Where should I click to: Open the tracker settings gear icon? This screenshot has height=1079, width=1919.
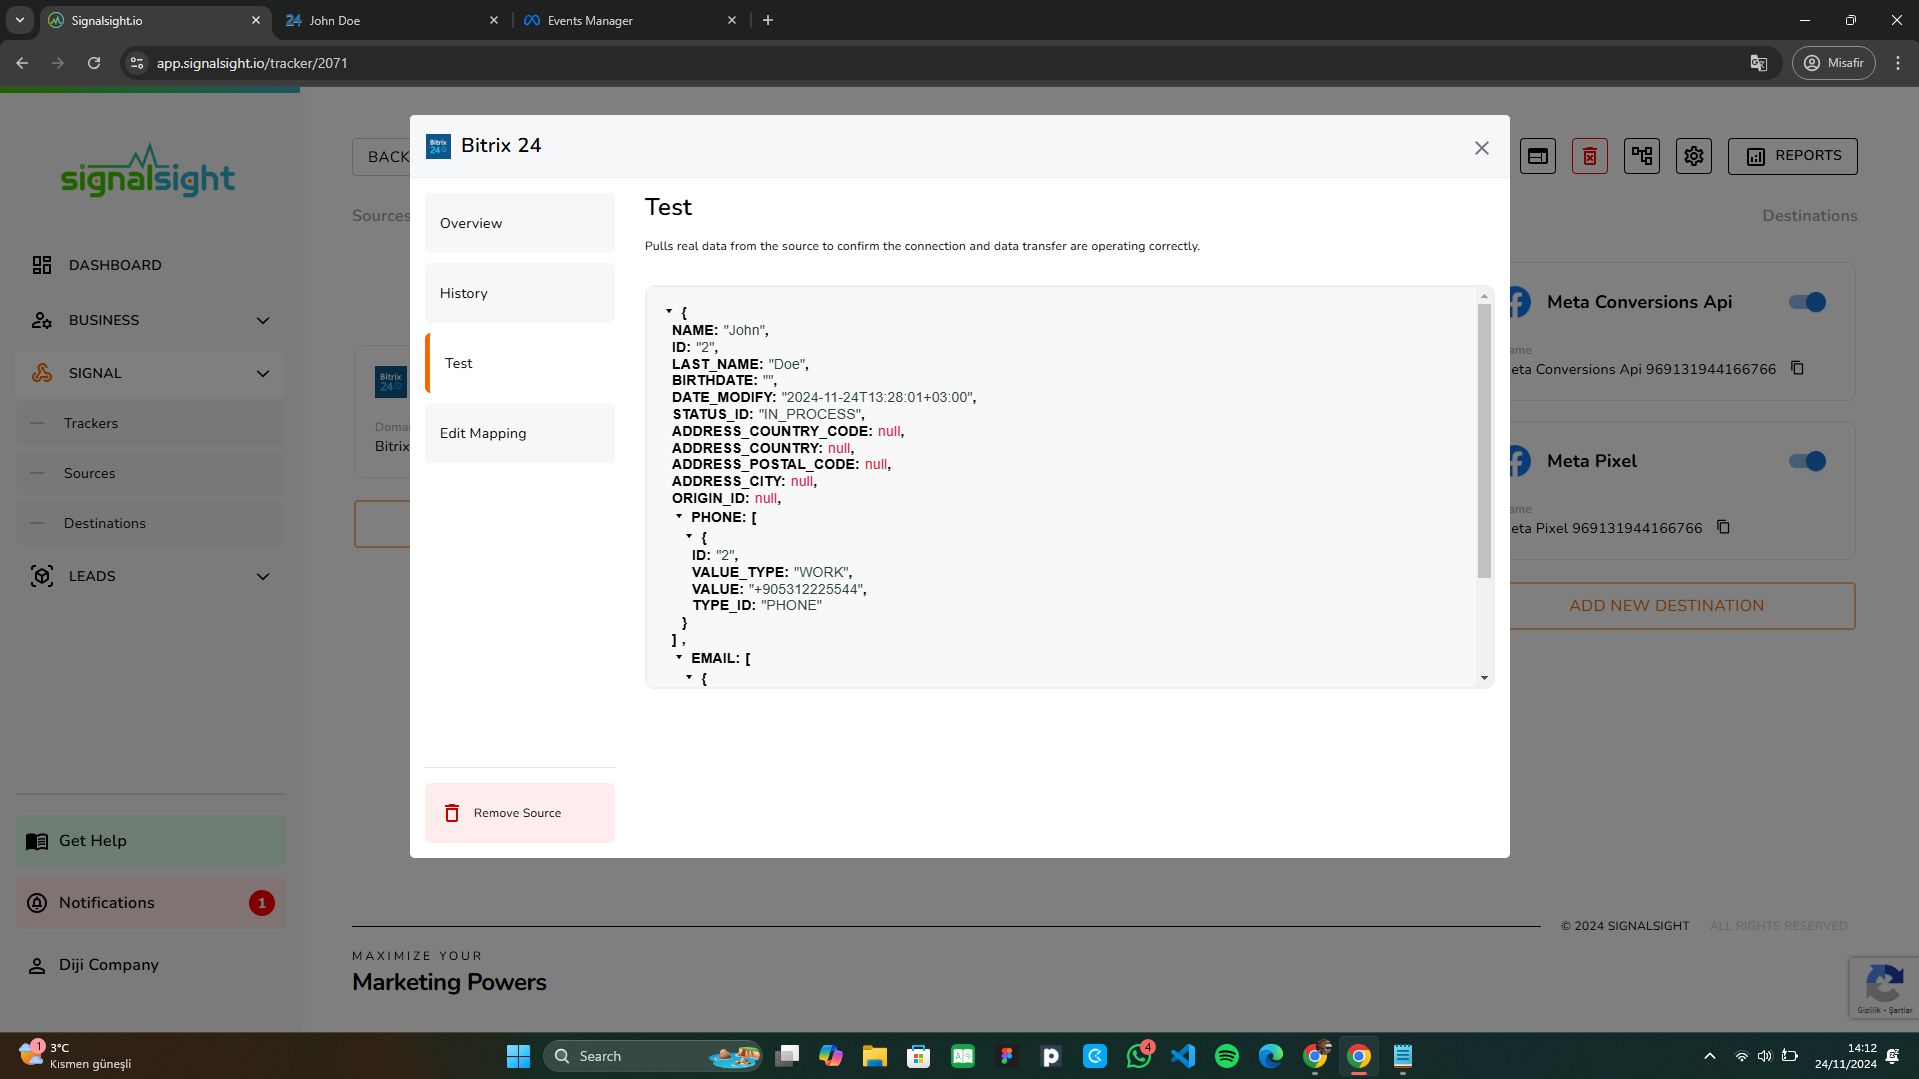tap(1693, 156)
